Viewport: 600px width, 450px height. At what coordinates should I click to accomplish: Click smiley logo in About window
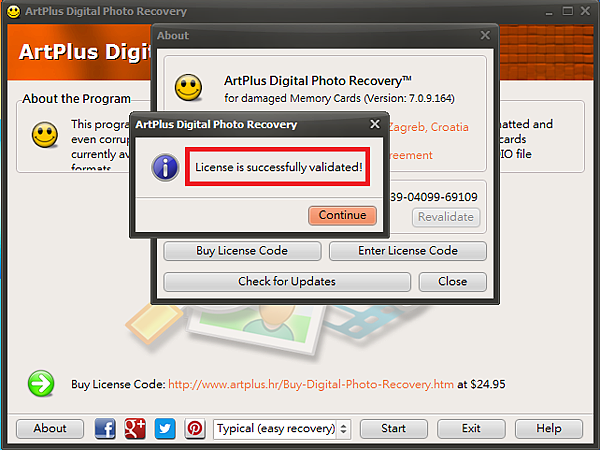(x=188, y=88)
